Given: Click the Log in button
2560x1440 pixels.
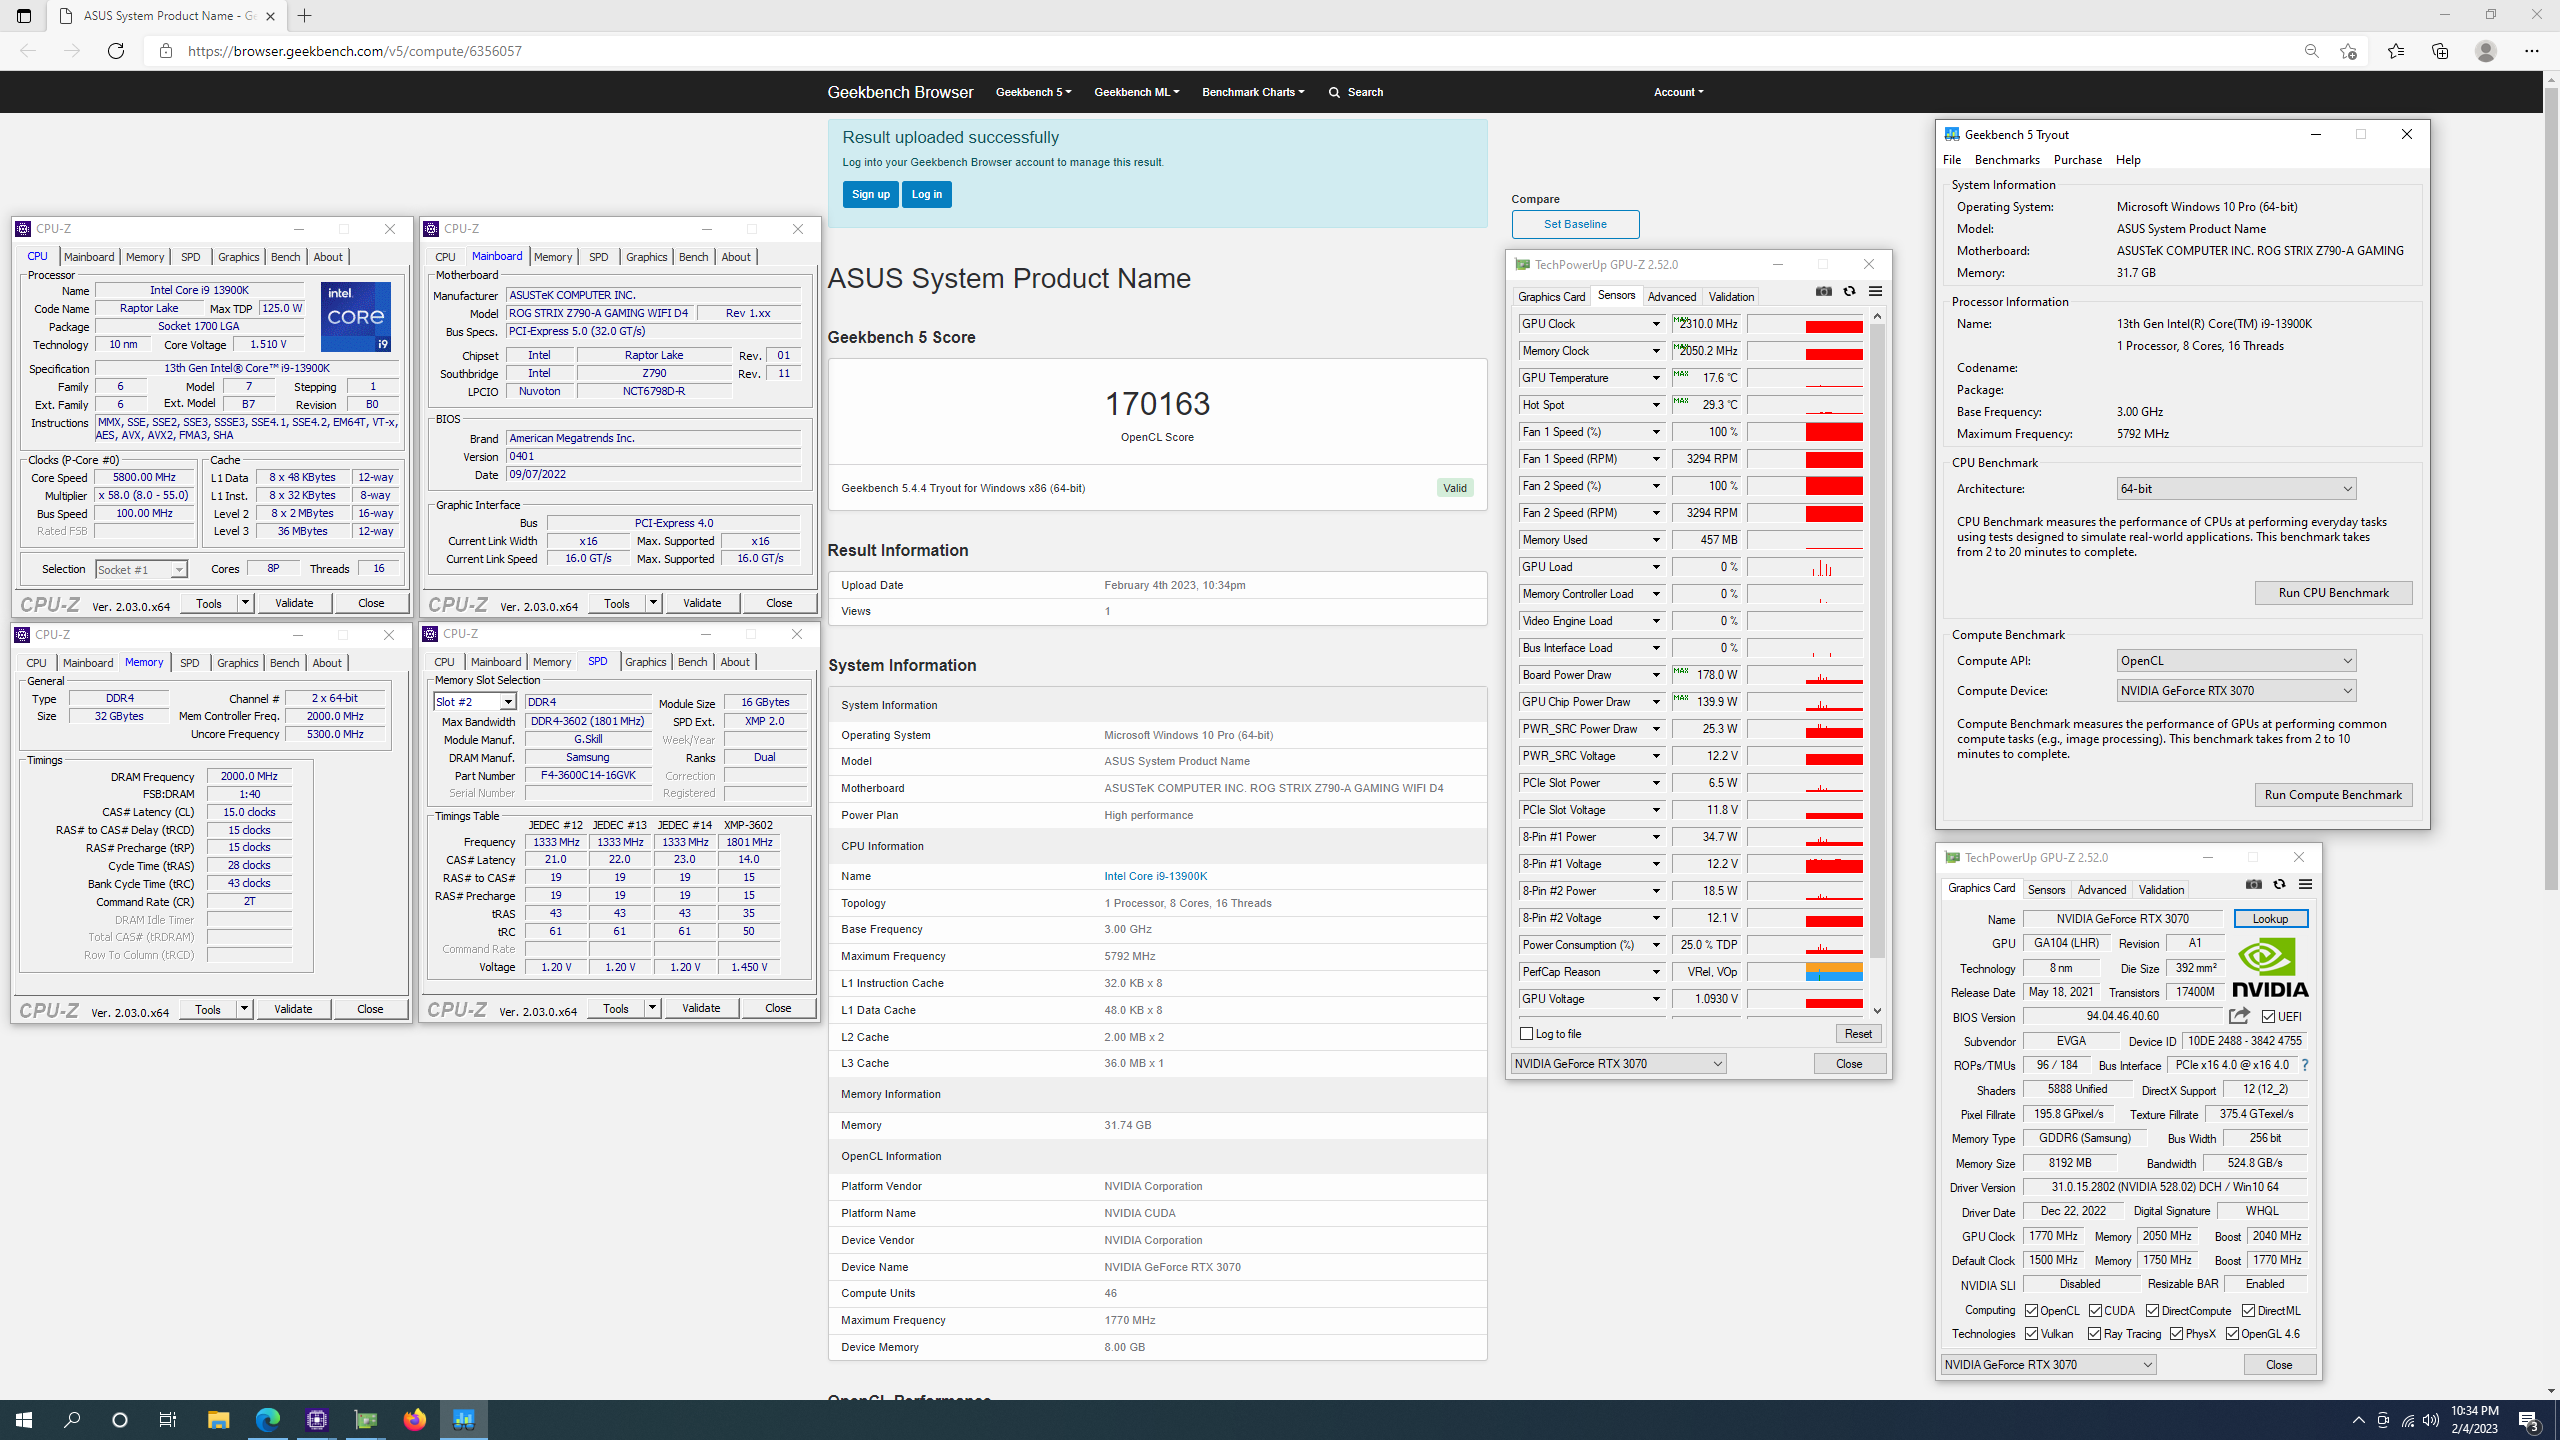Looking at the screenshot, I should point(927,194).
